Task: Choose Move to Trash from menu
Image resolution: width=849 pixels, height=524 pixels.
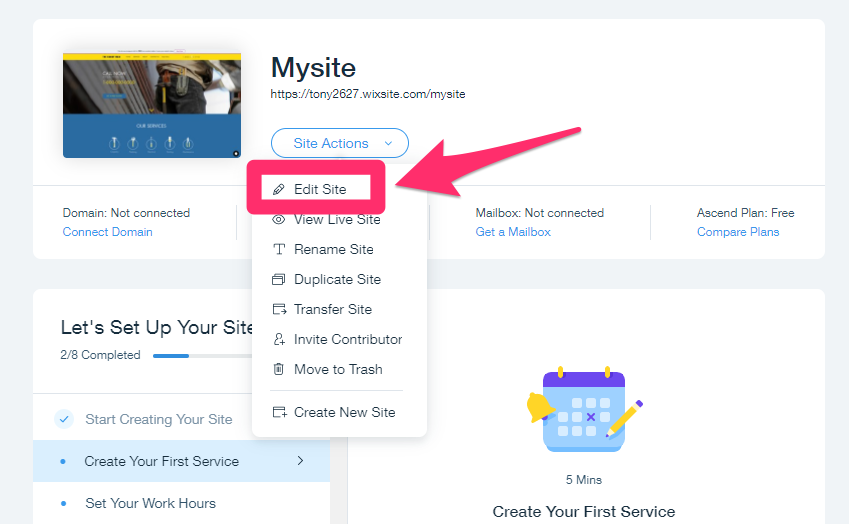Action: pyautogui.click(x=339, y=369)
